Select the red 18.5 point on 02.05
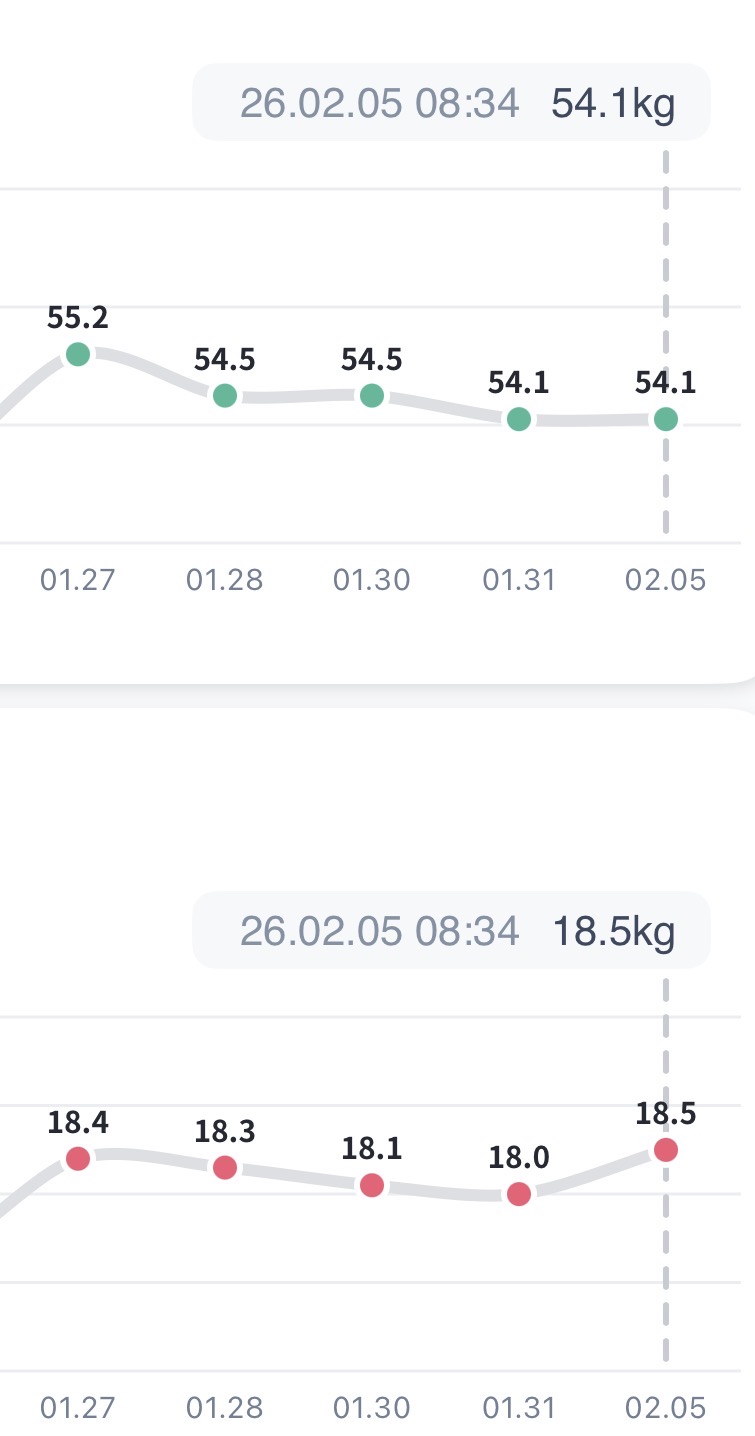This screenshot has height=1436, width=755. pyautogui.click(x=666, y=1150)
